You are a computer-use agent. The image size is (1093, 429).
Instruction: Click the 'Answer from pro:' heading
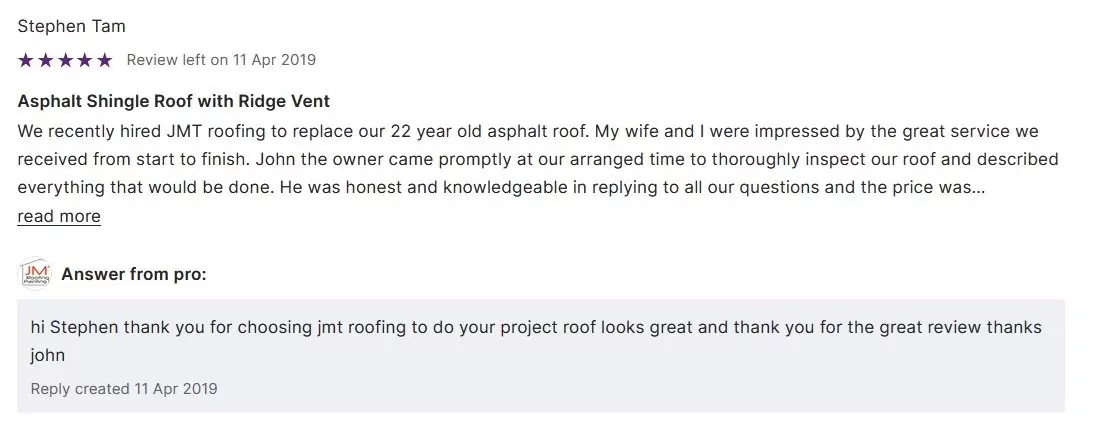134,274
